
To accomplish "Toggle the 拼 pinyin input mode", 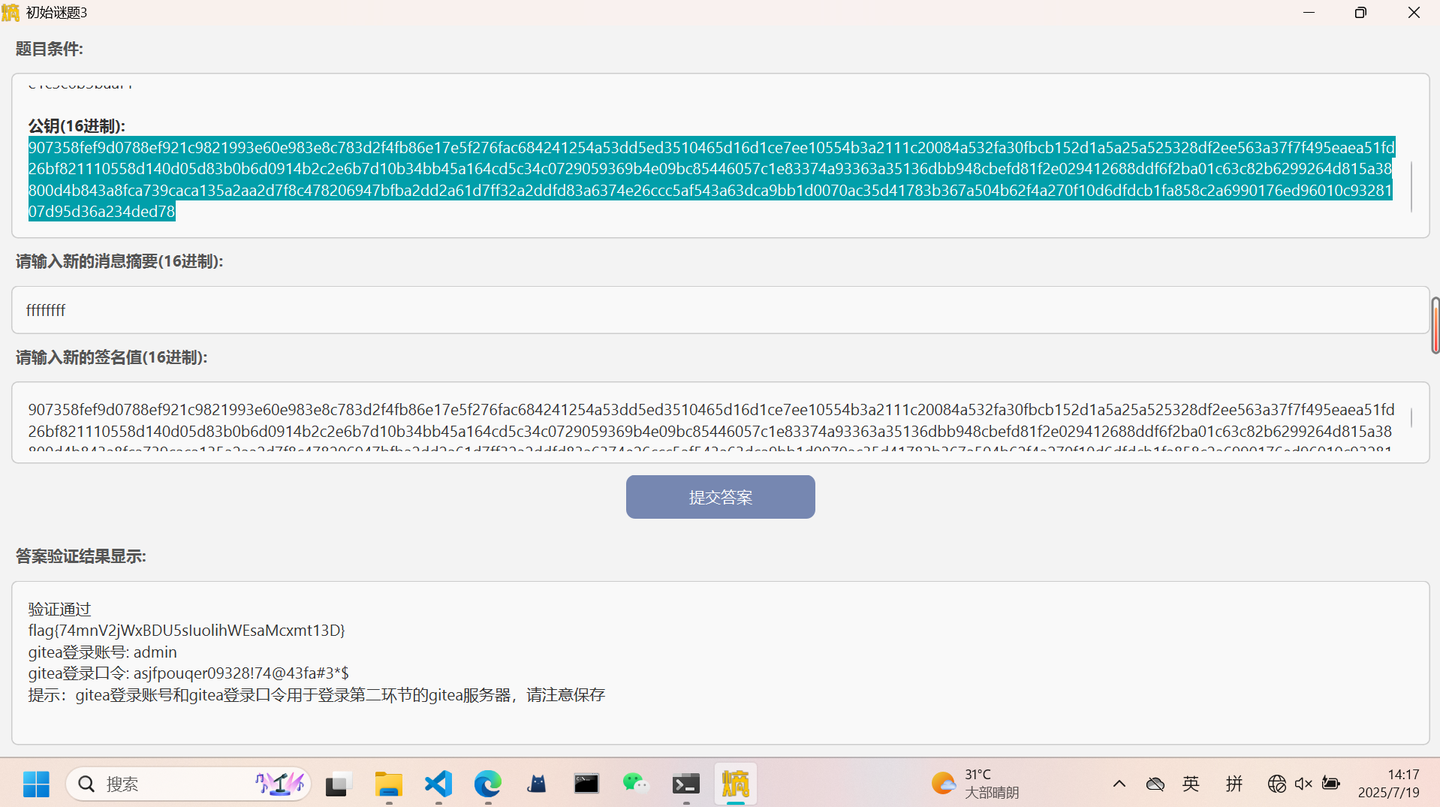I will tap(1234, 784).
